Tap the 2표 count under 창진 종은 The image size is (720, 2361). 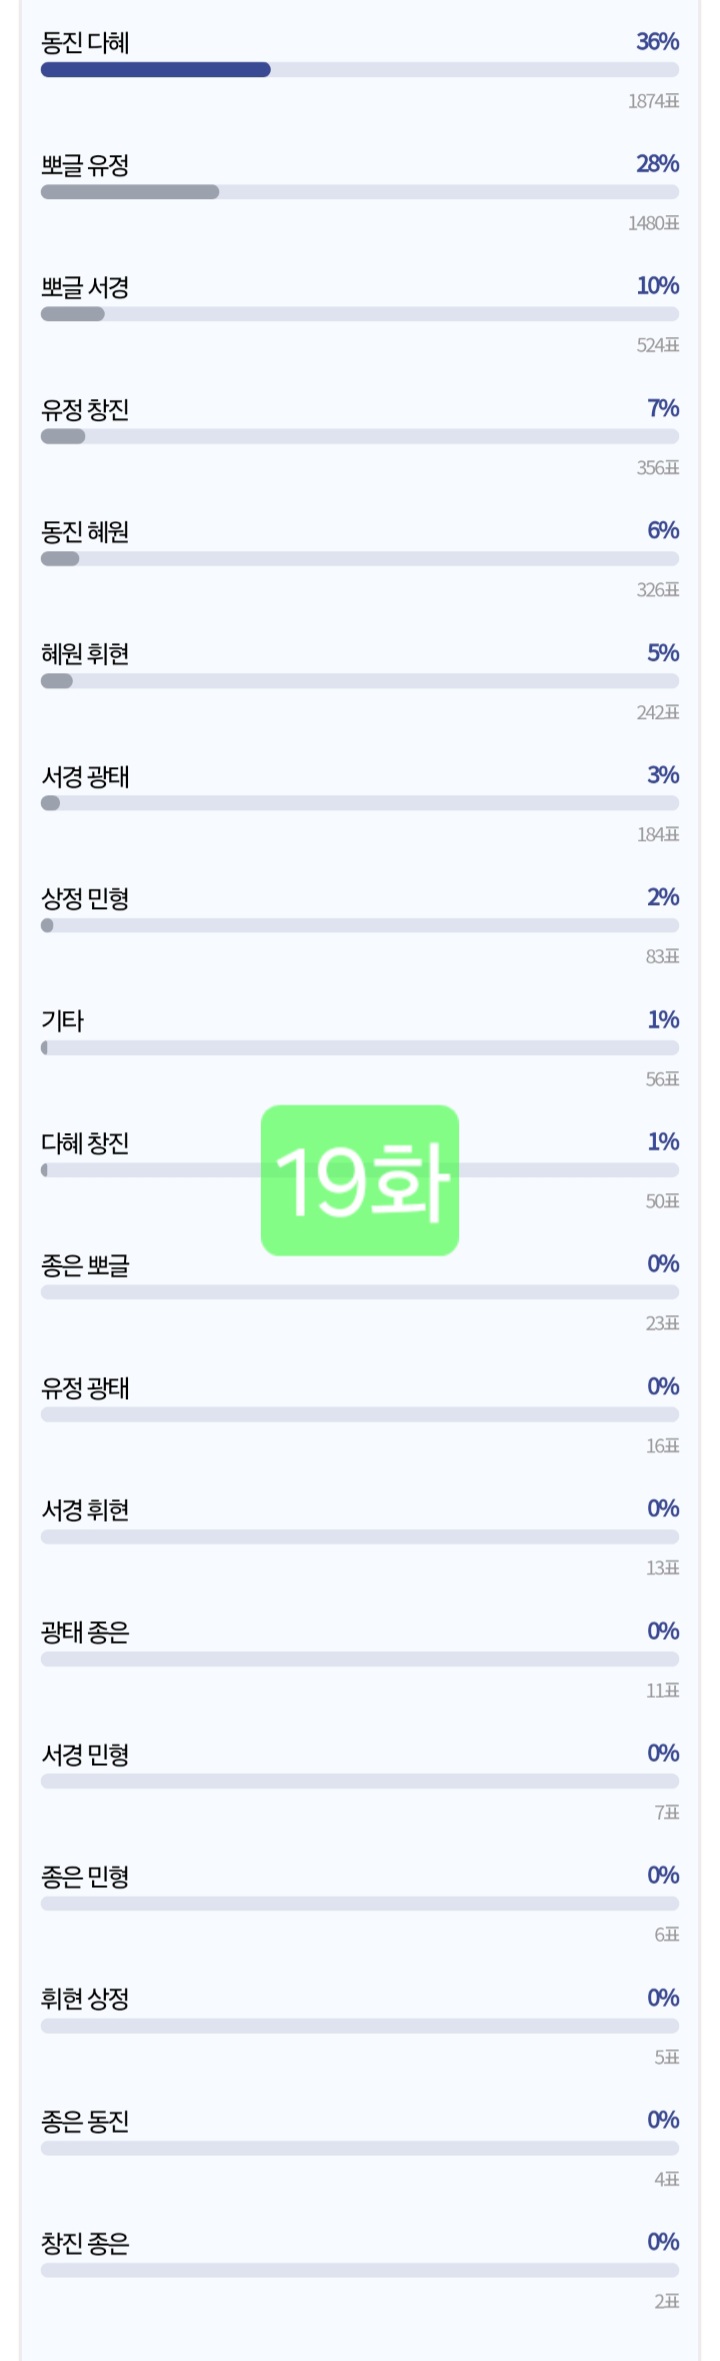[x=666, y=2302]
